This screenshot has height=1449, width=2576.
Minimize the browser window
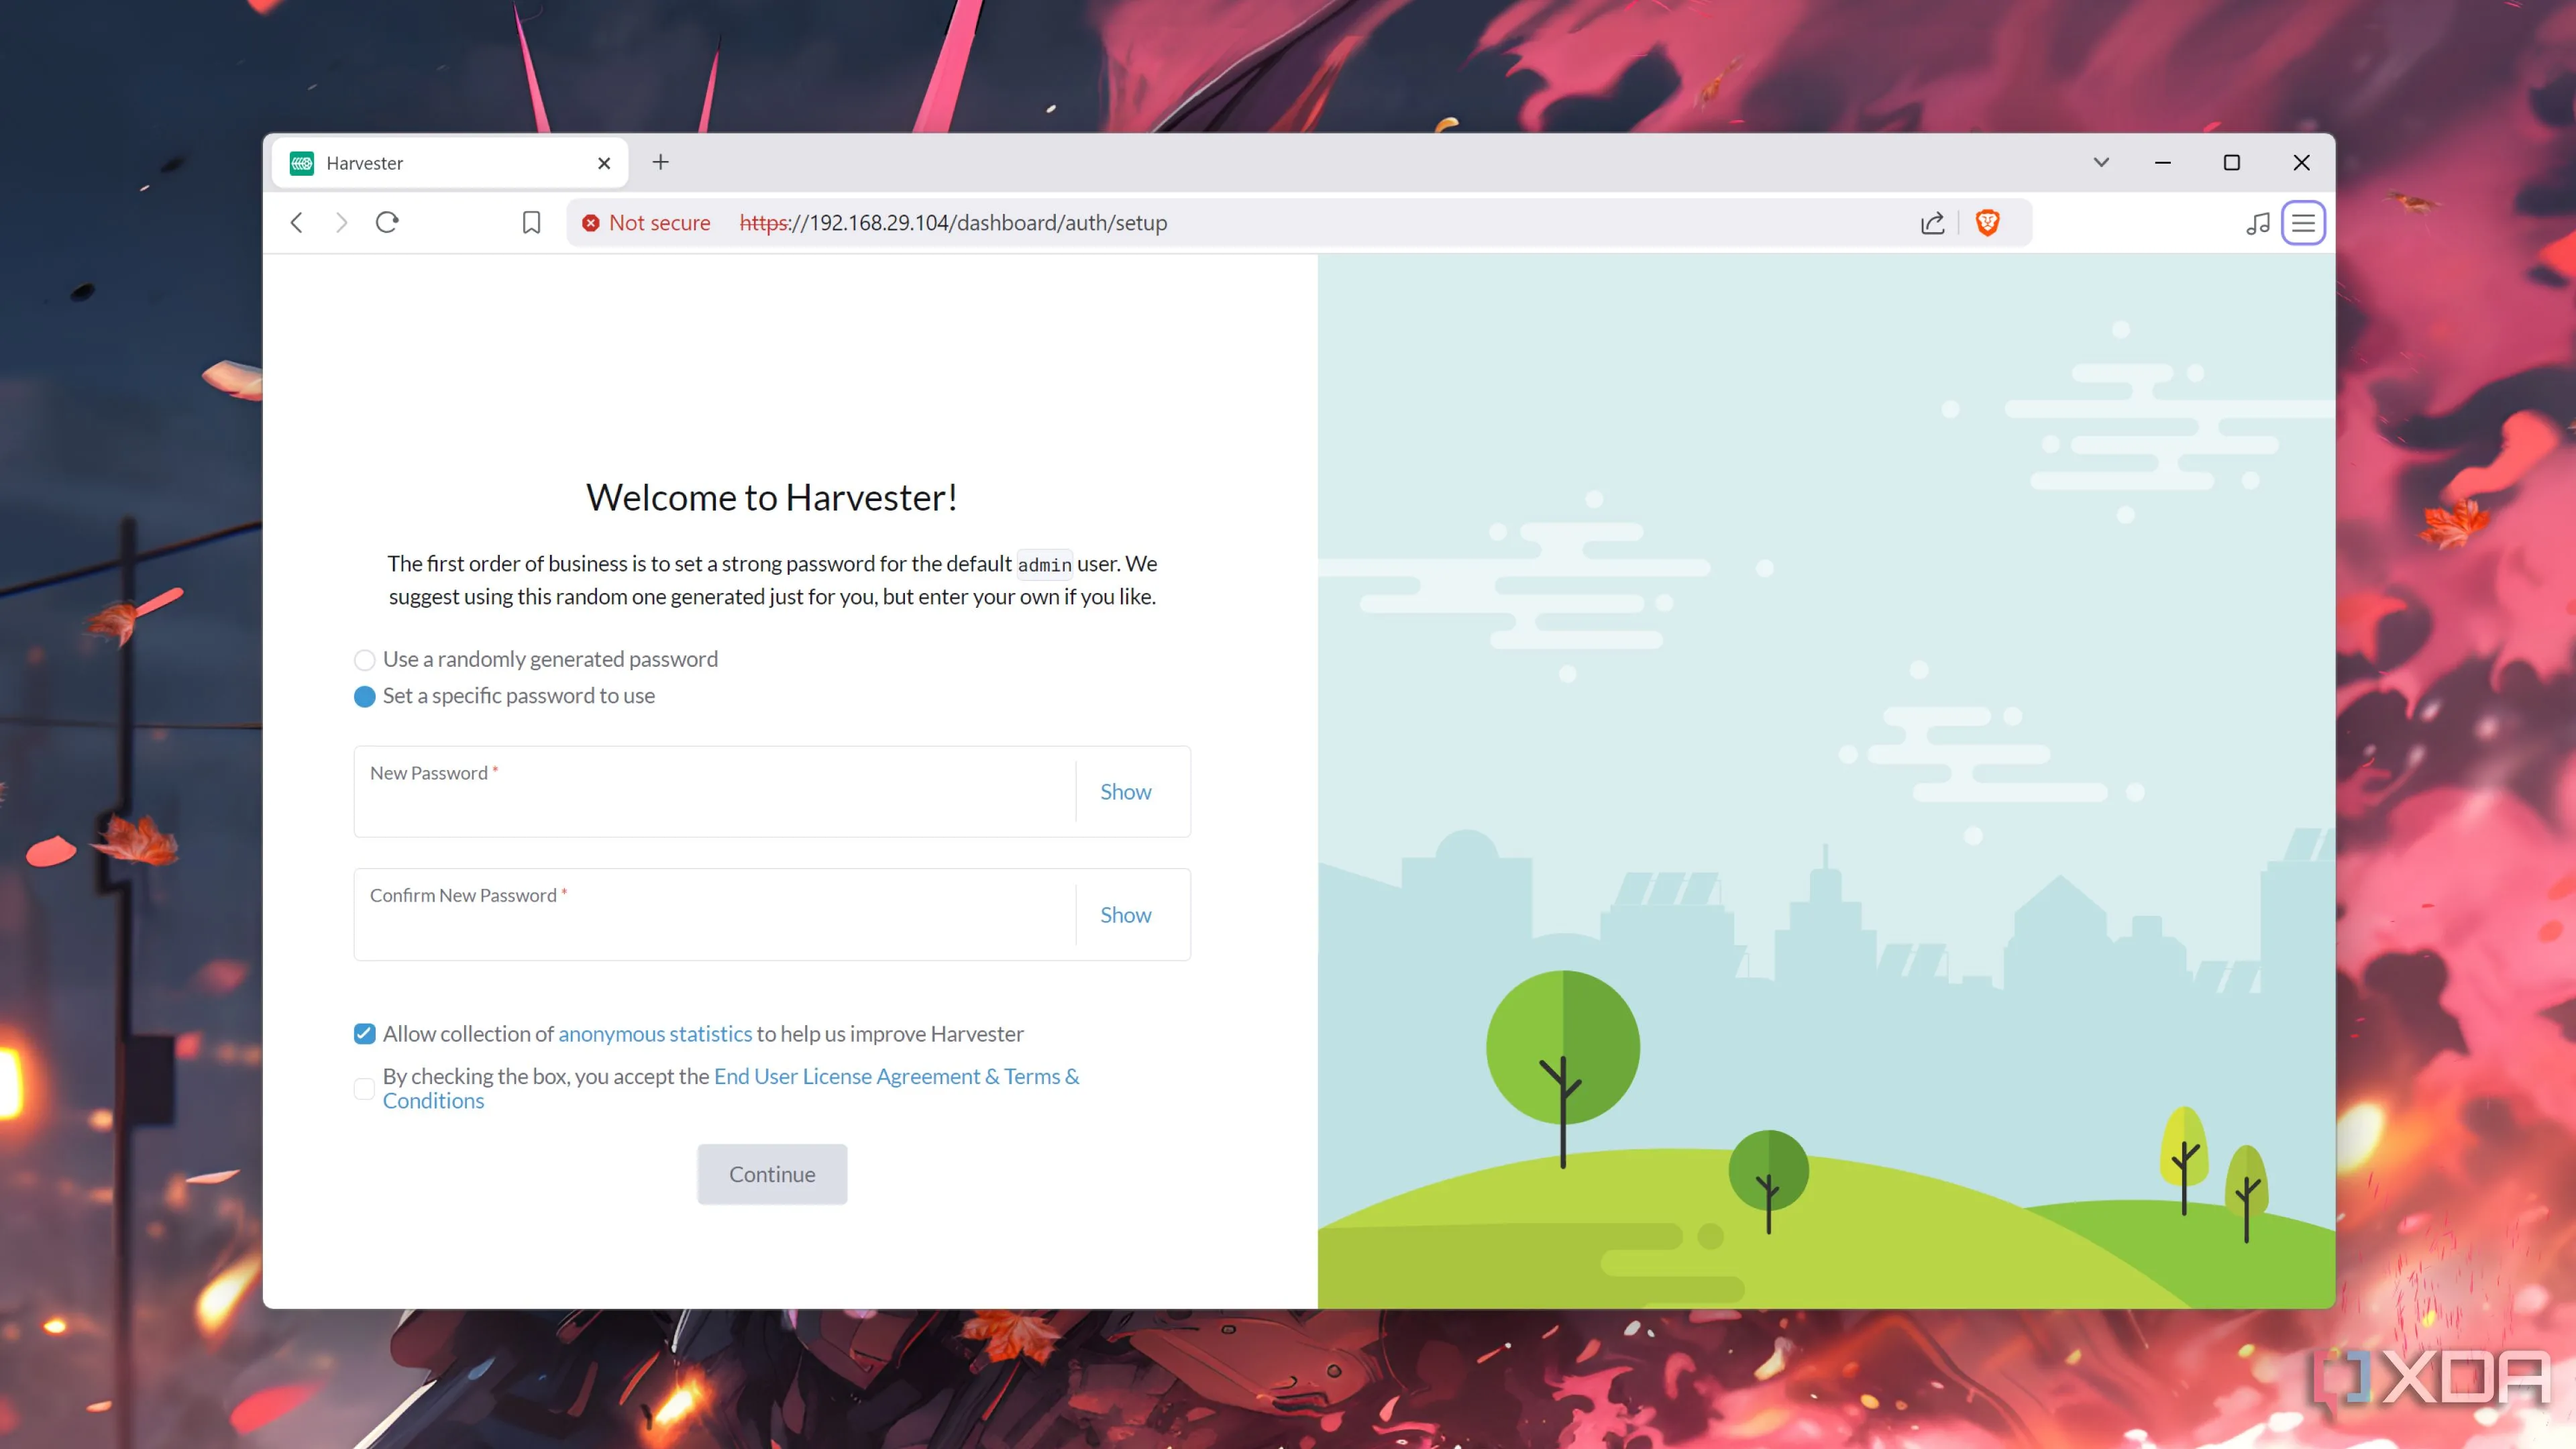pos(2162,162)
